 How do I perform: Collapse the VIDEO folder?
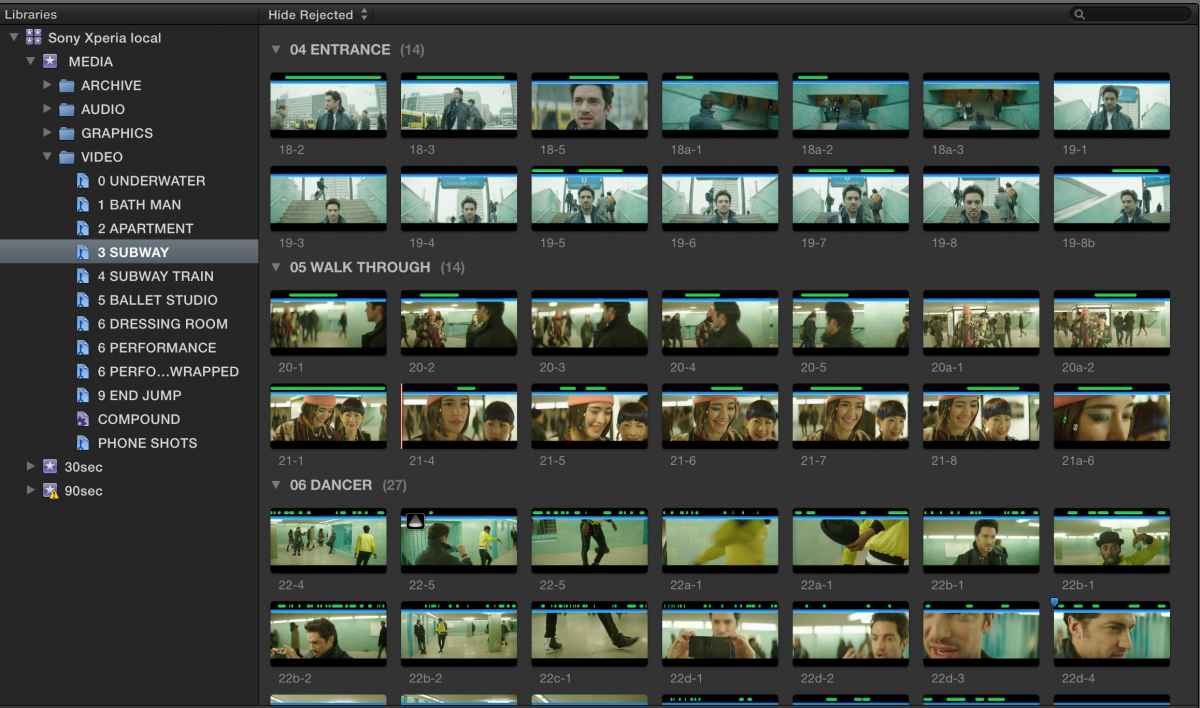tap(47, 157)
